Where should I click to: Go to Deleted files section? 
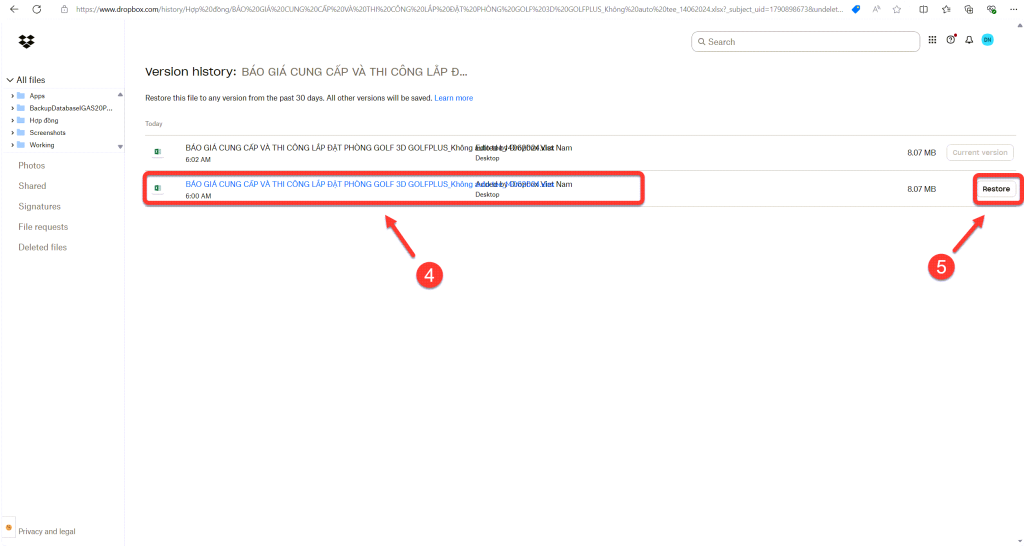pos(43,247)
